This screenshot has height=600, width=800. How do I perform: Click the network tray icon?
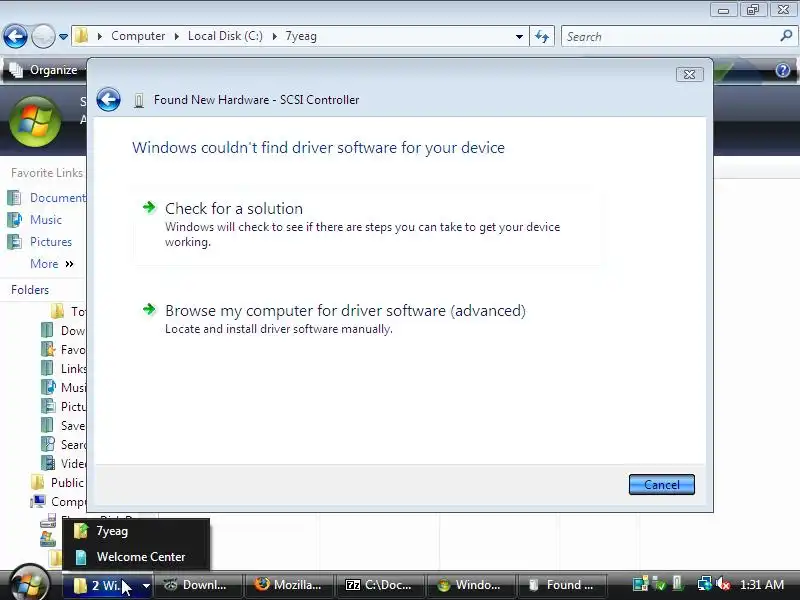click(x=705, y=584)
